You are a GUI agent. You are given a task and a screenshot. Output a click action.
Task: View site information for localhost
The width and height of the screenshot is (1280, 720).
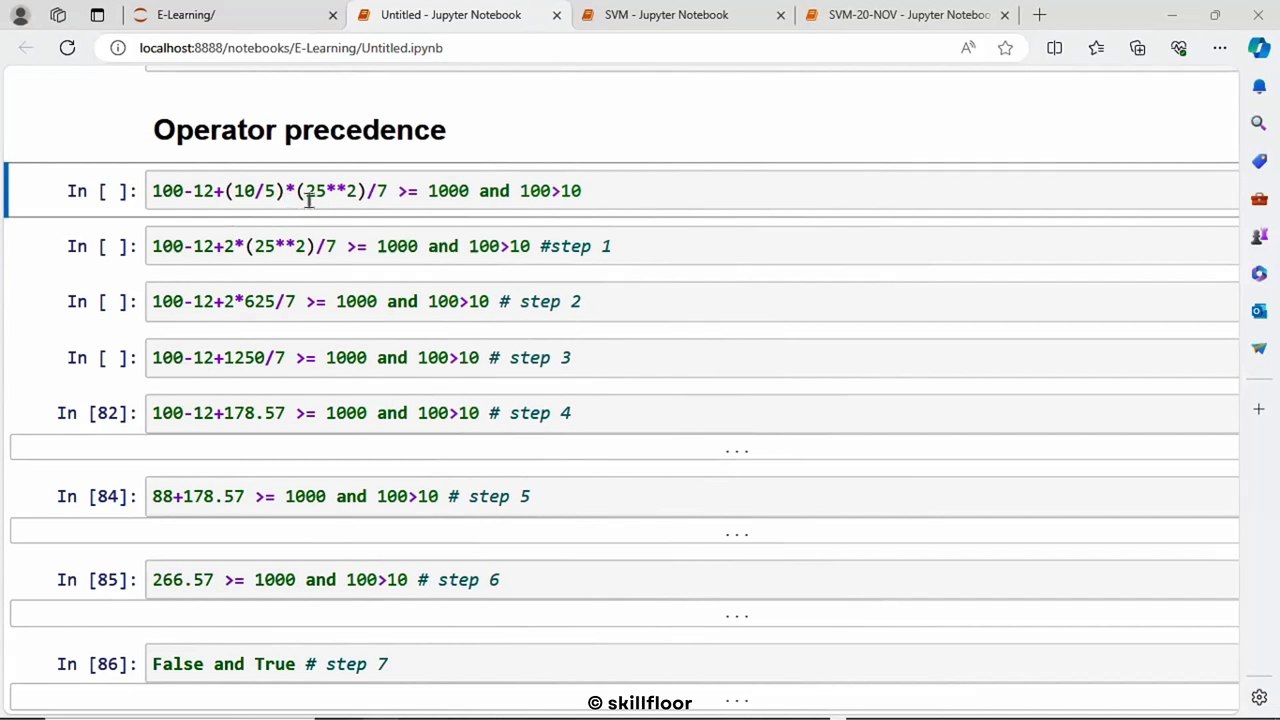(118, 48)
